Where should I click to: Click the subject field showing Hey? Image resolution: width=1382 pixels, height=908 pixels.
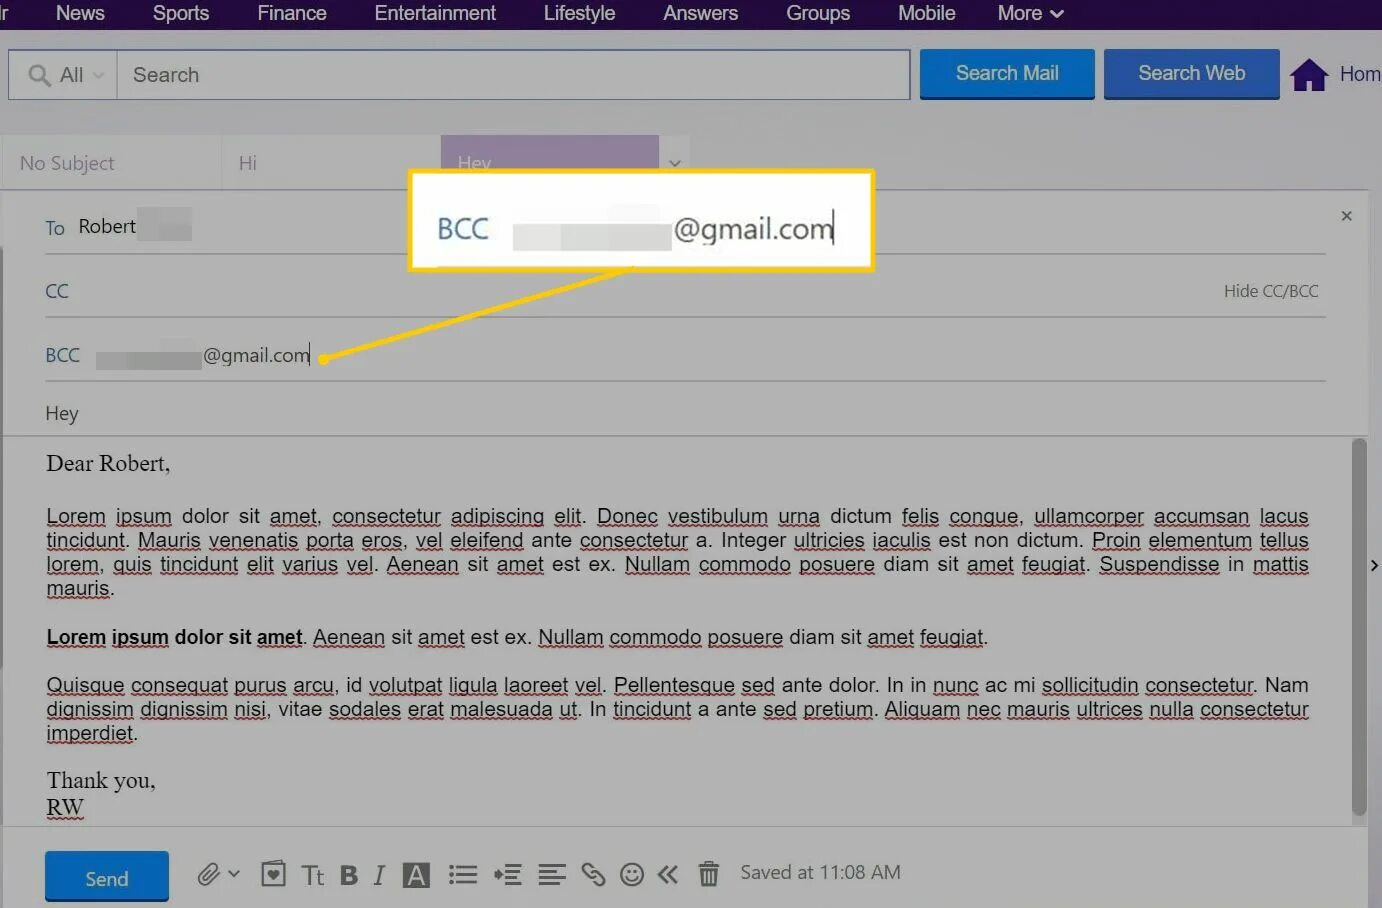[685, 413]
